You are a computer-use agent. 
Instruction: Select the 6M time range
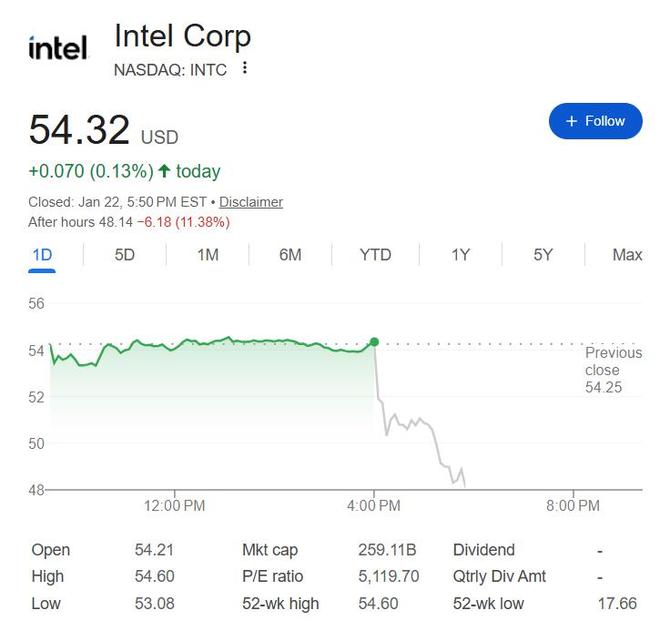pyautogui.click(x=290, y=255)
